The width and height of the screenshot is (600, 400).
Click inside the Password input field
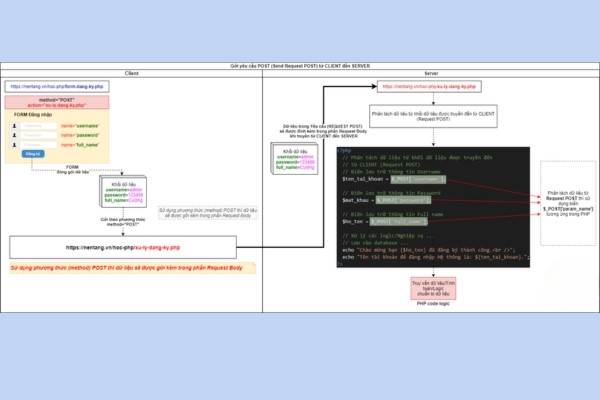(x=39, y=134)
